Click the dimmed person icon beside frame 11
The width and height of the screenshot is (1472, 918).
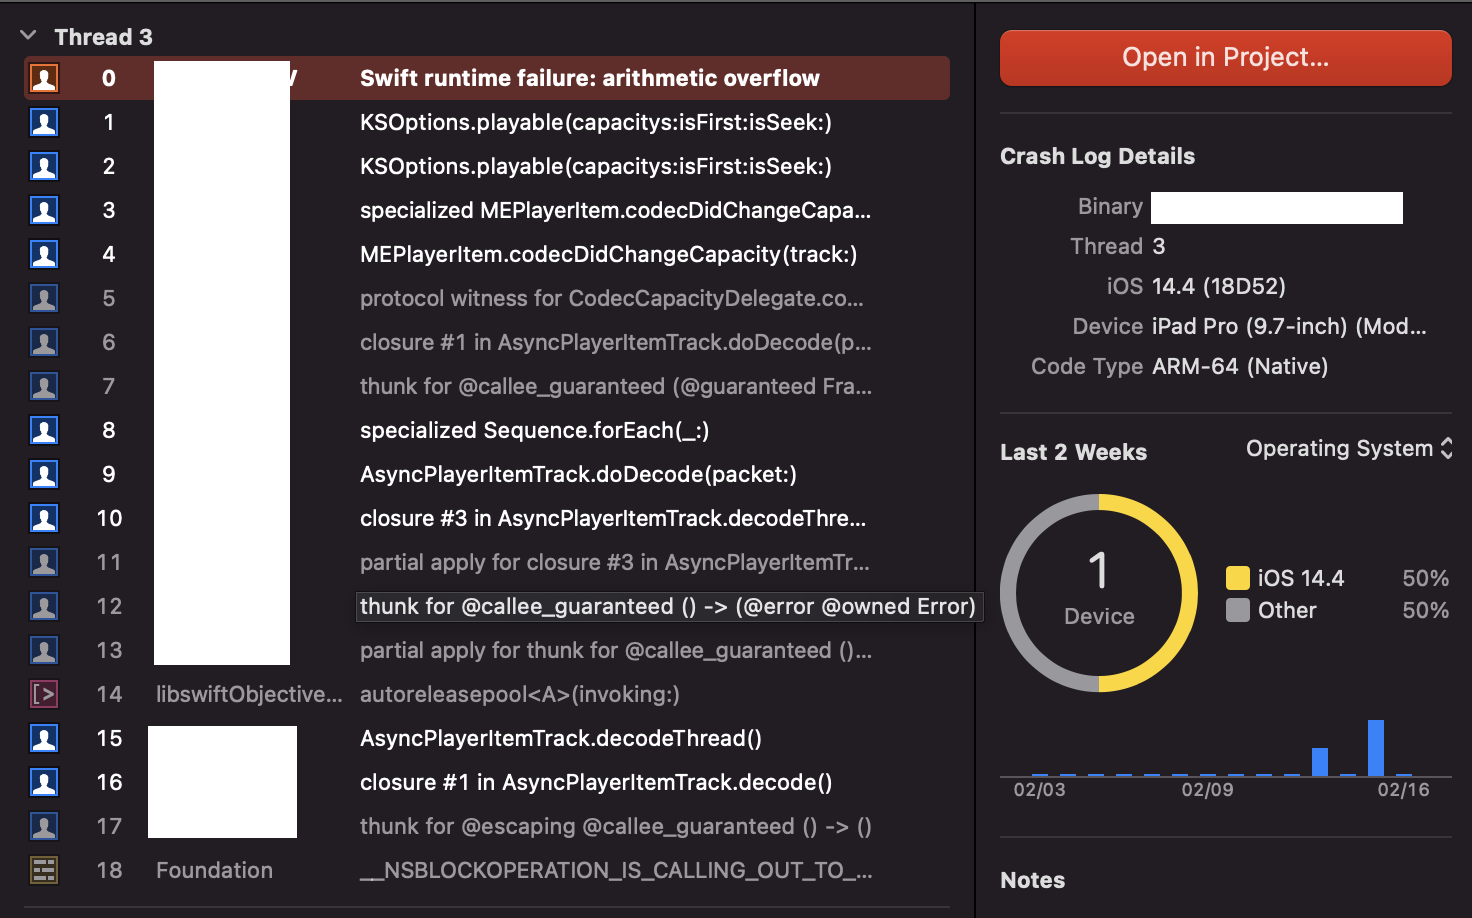(x=44, y=562)
